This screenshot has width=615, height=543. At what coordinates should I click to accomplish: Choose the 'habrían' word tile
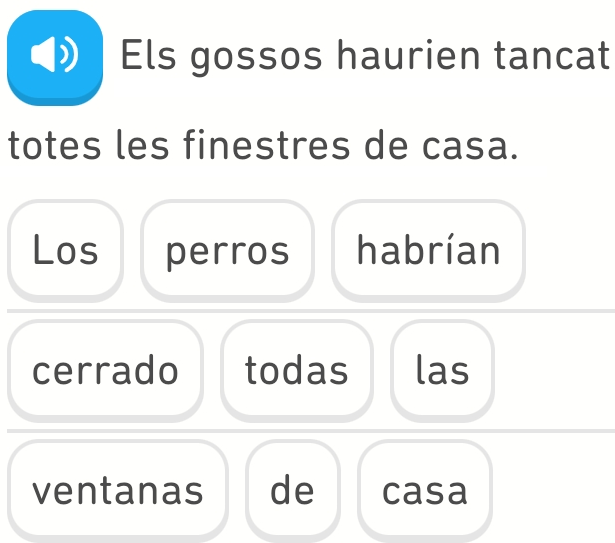pyautogui.click(x=428, y=250)
